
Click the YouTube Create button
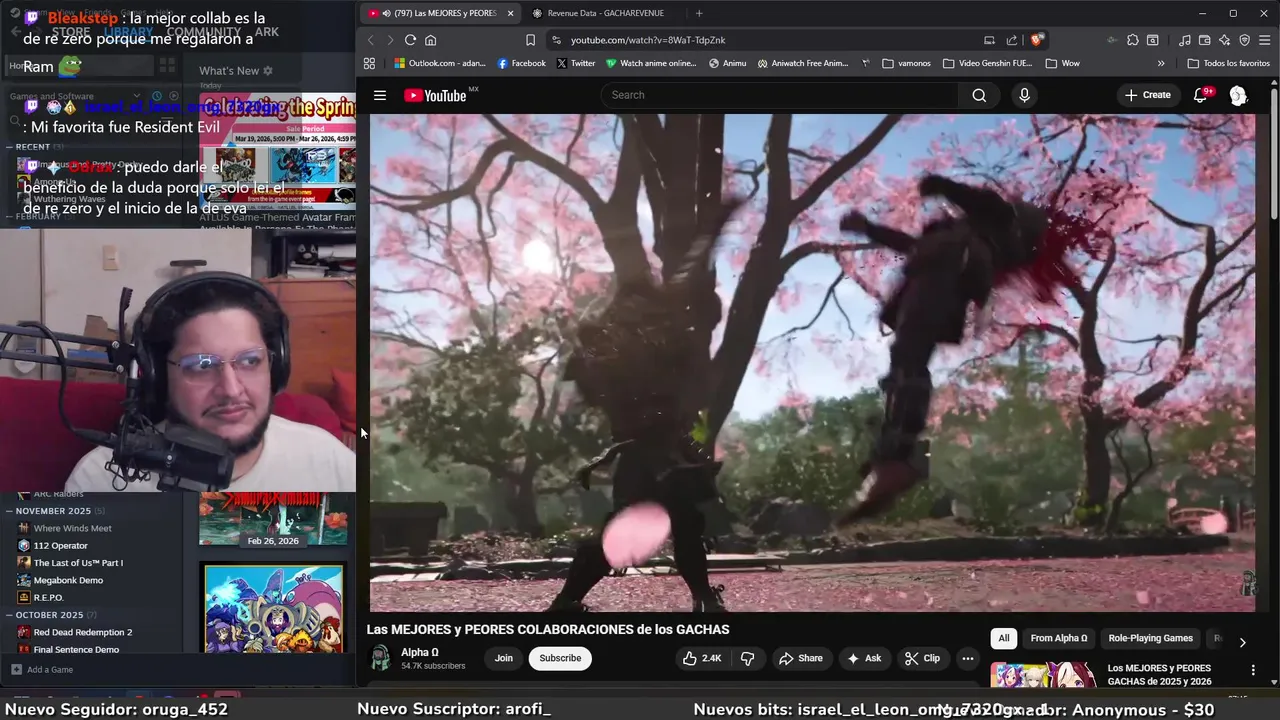1147,95
